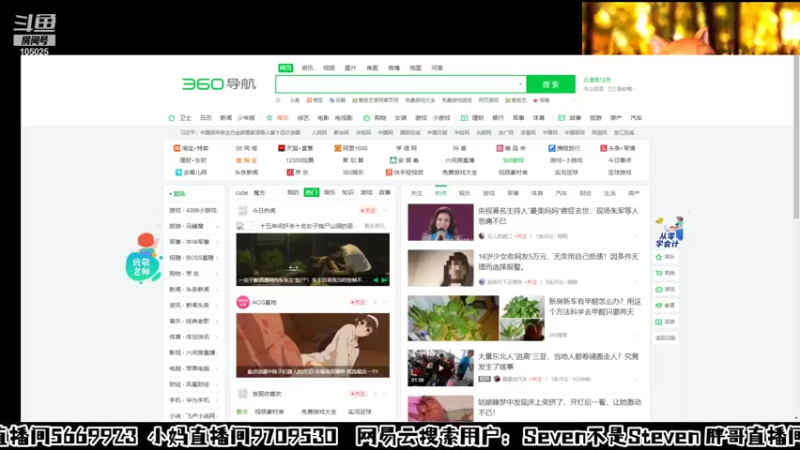Open the 央视著名主持人 article headline
The width and height of the screenshot is (800, 450).
558,216
